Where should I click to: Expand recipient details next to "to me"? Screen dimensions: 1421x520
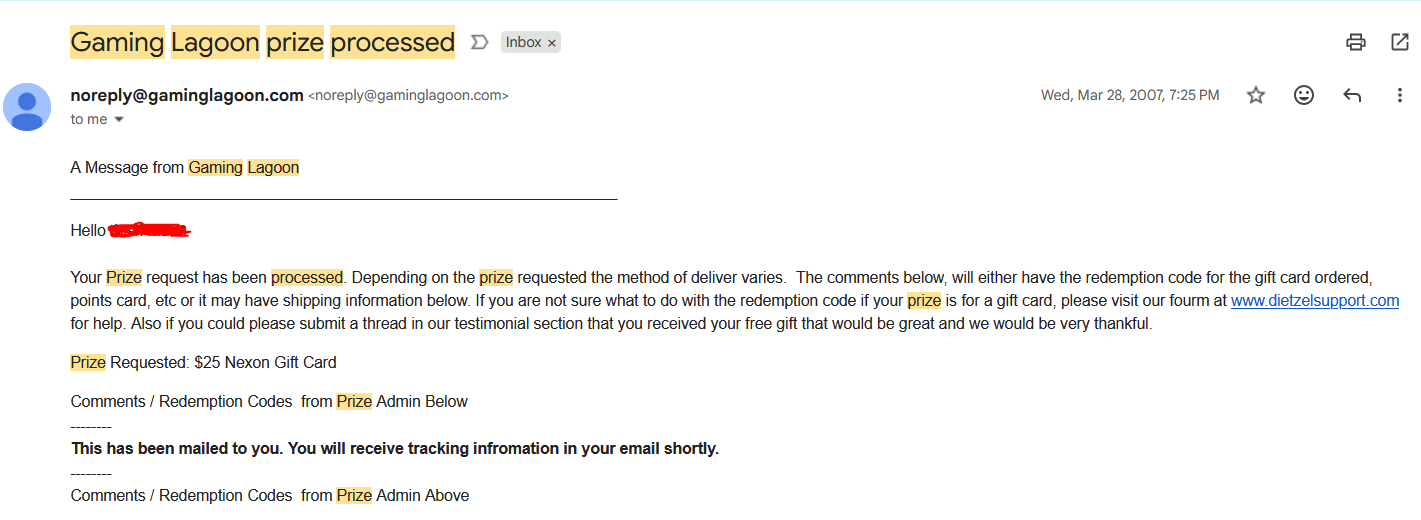(119, 120)
